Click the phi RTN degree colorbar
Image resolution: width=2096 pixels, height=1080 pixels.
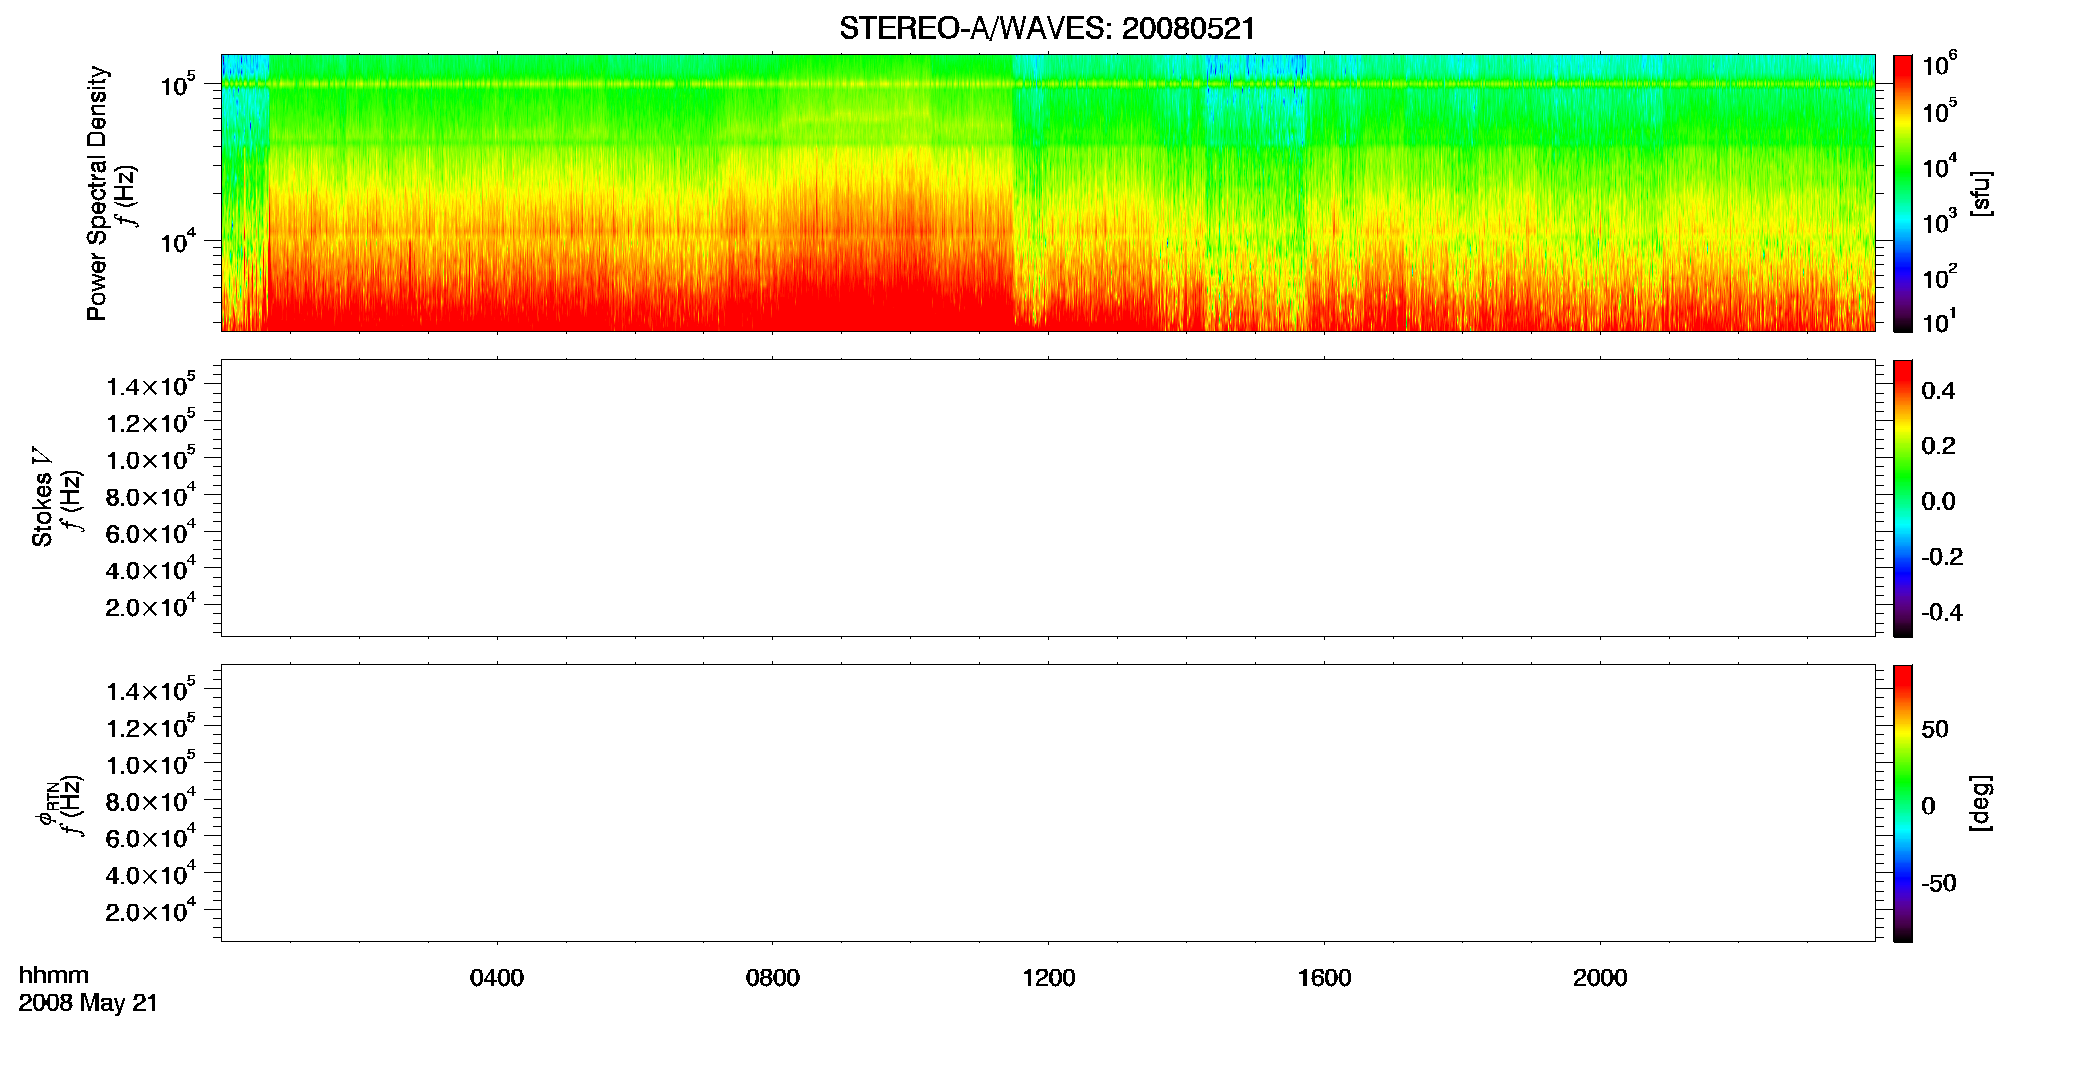click(1903, 803)
